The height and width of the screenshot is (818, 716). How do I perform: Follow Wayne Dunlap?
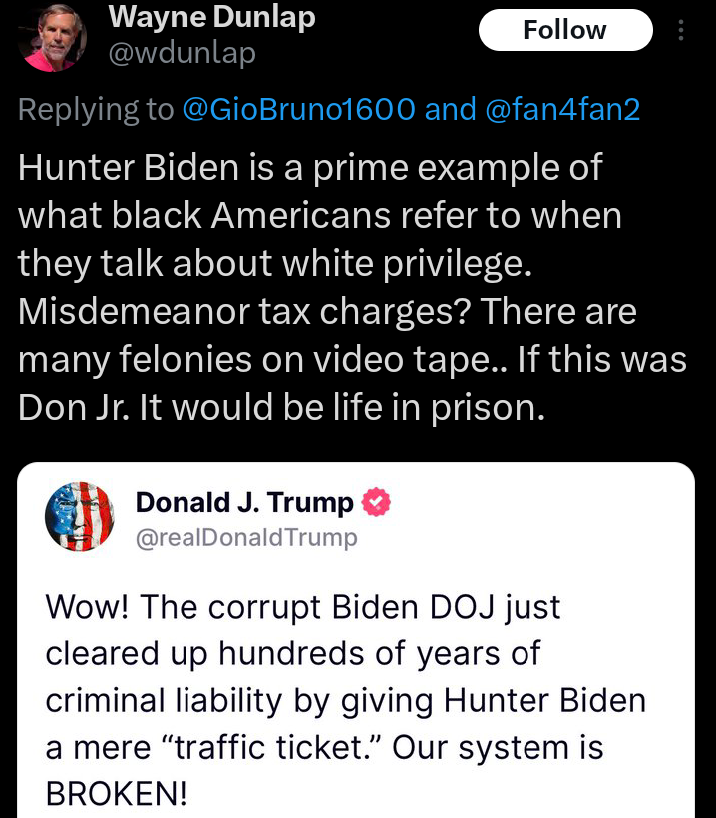click(565, 31)
